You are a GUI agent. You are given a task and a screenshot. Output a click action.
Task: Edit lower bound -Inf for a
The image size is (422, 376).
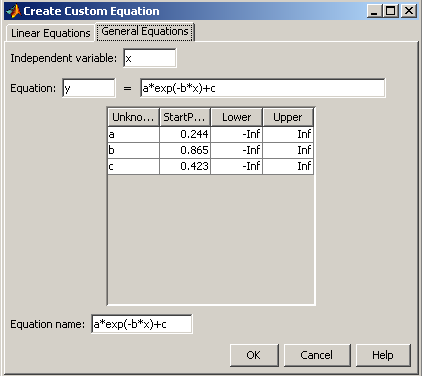[x=237, y=134]
